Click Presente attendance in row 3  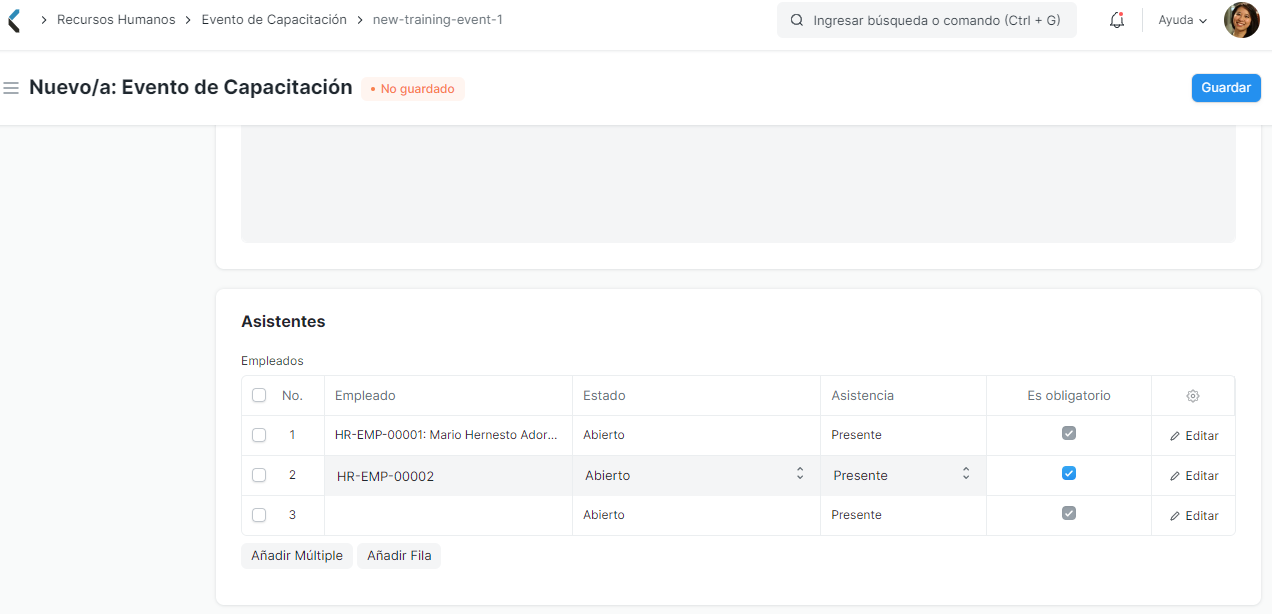857,515
